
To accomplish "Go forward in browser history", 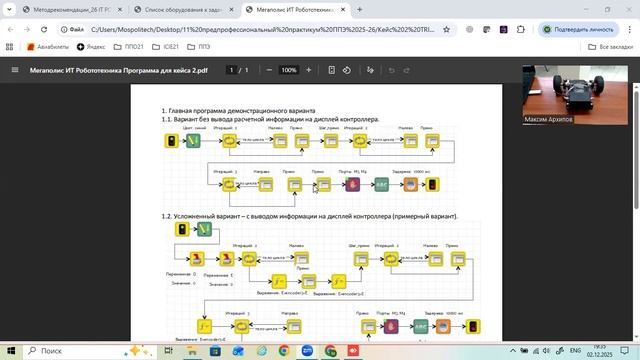I will 27,29.
